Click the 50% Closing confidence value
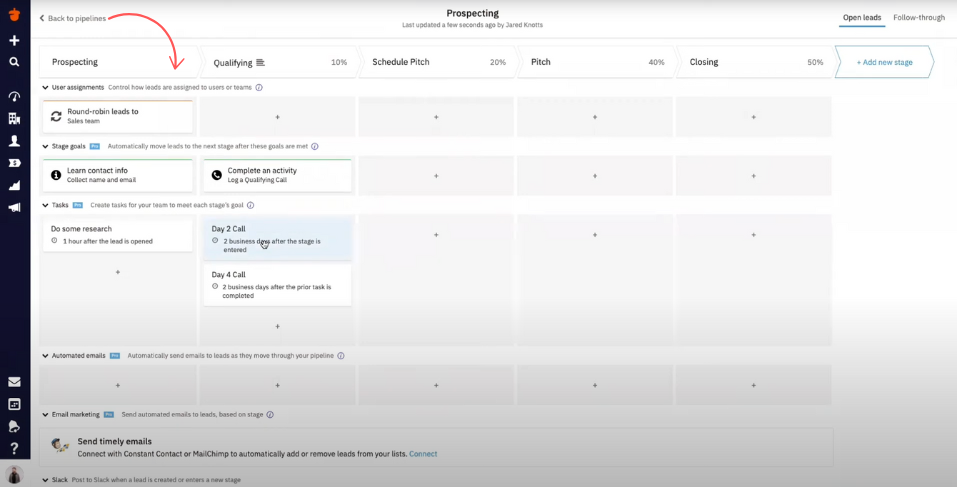The height and width of the screenshot is (487, 957). tap(815, 62)
